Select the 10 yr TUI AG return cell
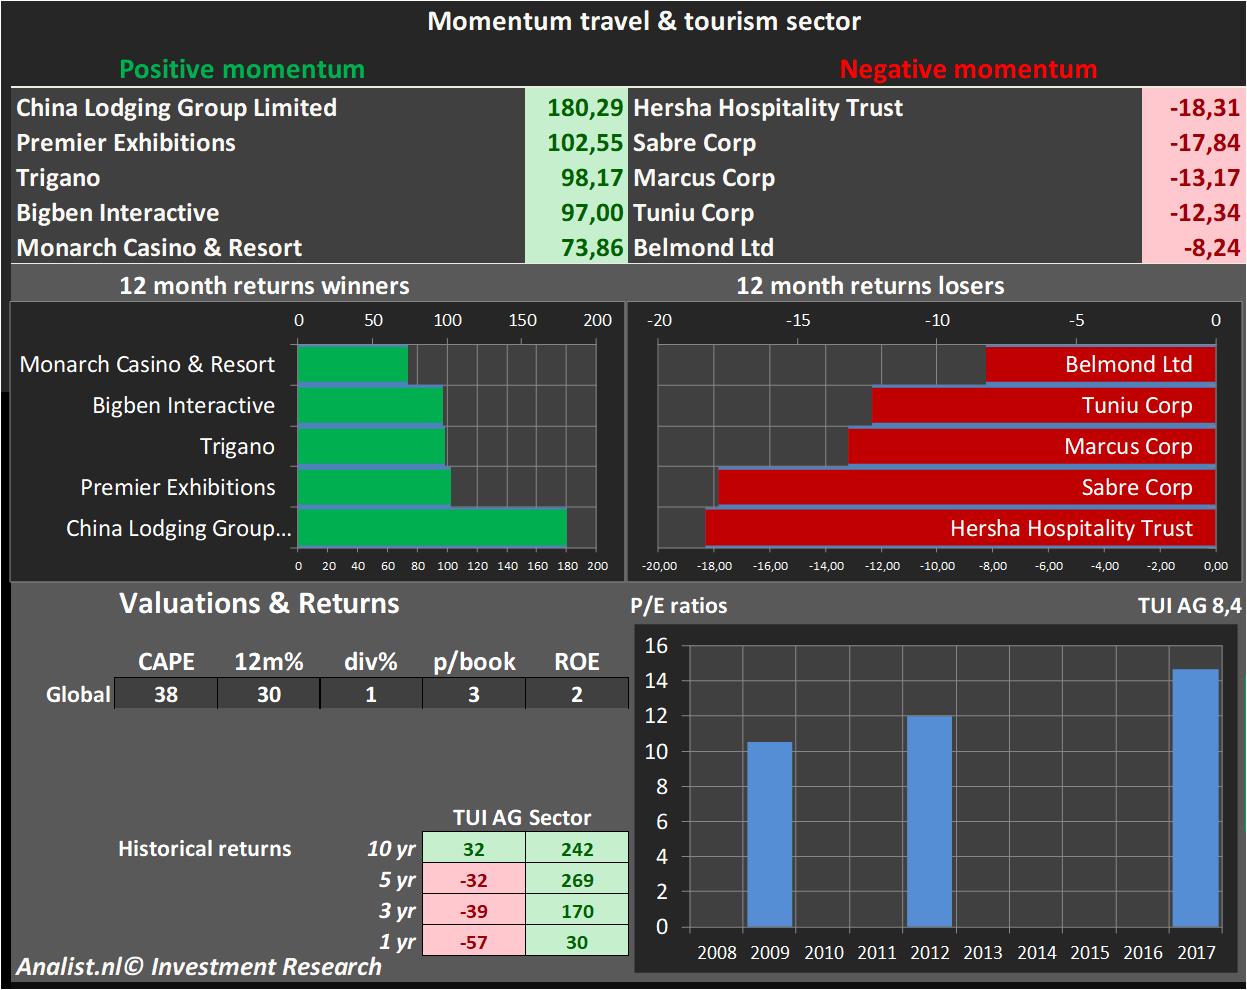Screen dimensions: 1247x990 [474, 849]
